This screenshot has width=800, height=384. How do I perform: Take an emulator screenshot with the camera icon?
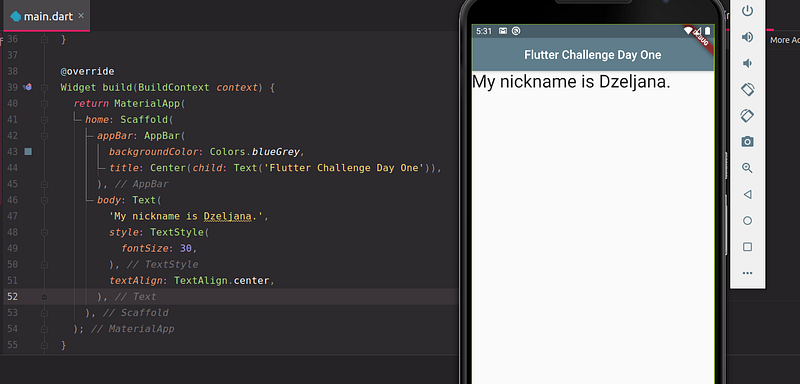coord(747,142)
